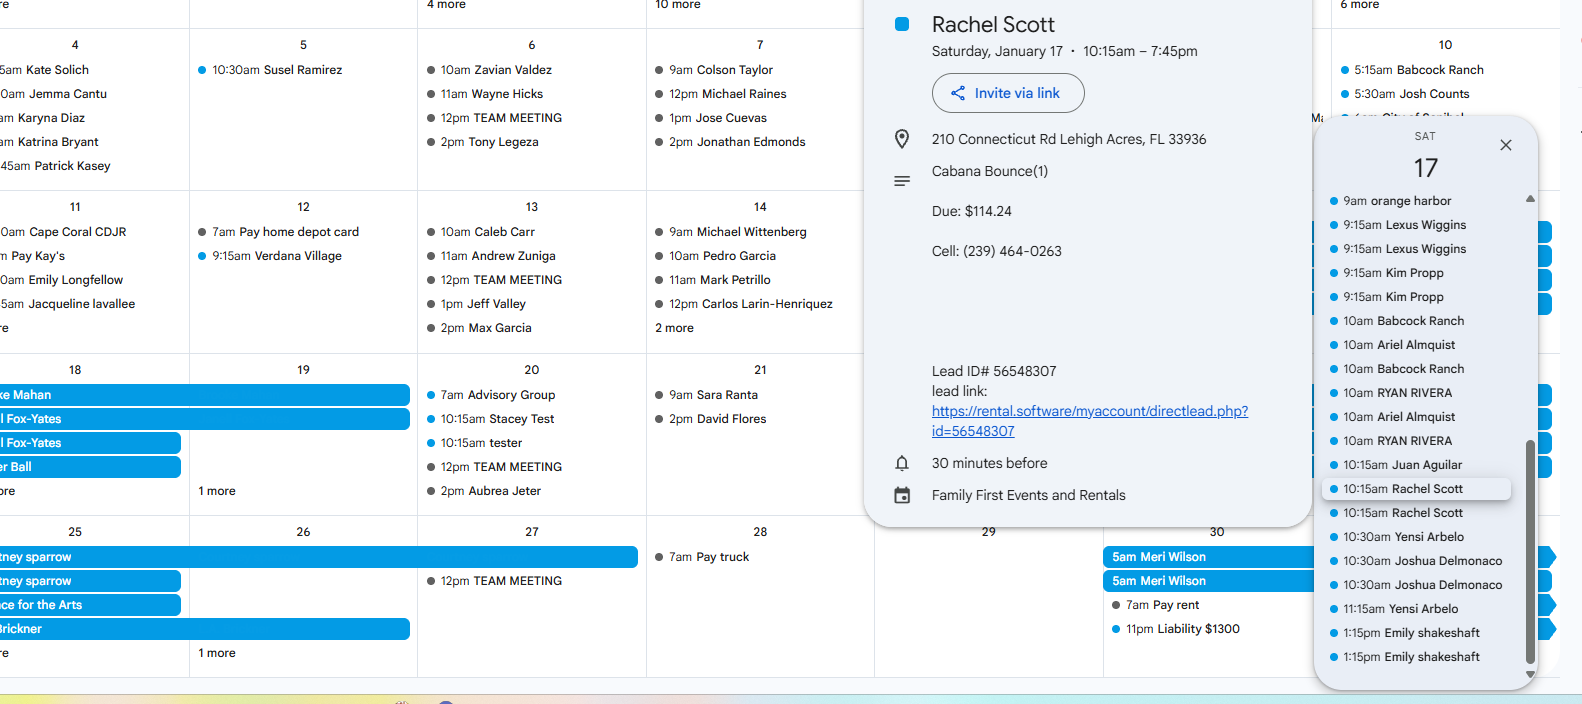1582x704 pixels.
Task: Click the location pin icon
Action: (901, 139)
